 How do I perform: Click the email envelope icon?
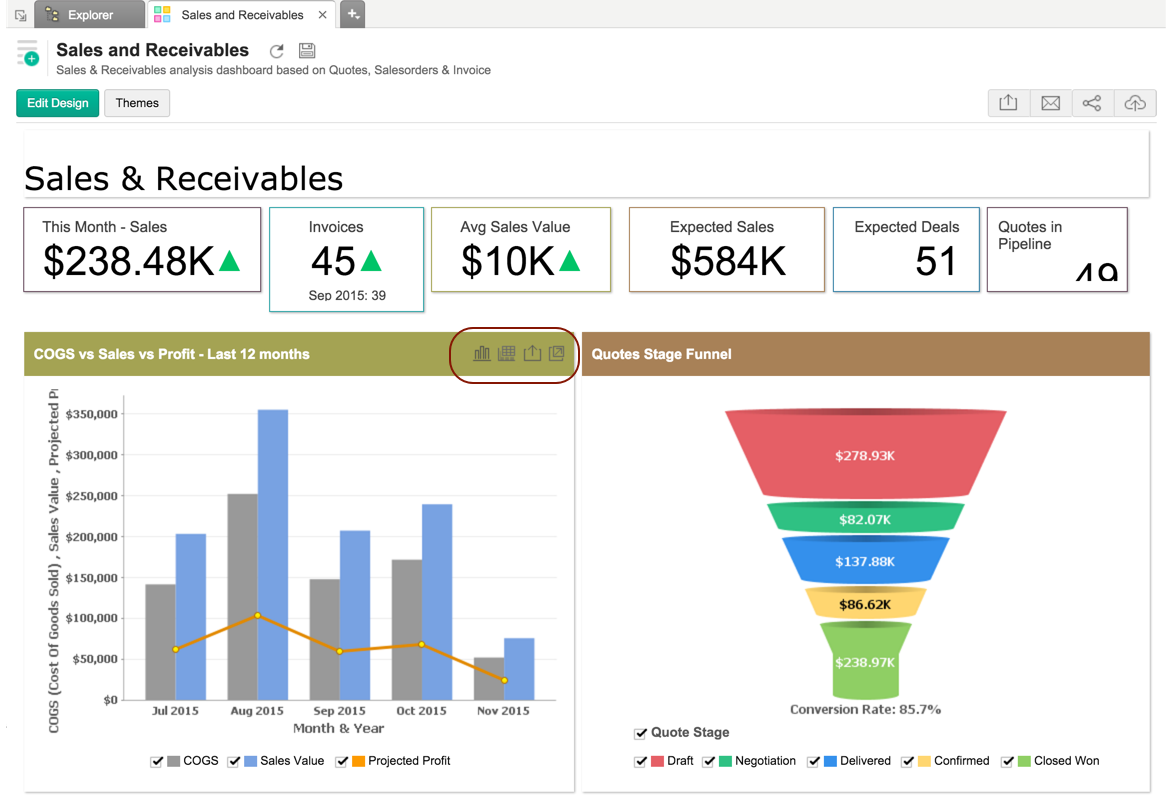[1050, 103]
